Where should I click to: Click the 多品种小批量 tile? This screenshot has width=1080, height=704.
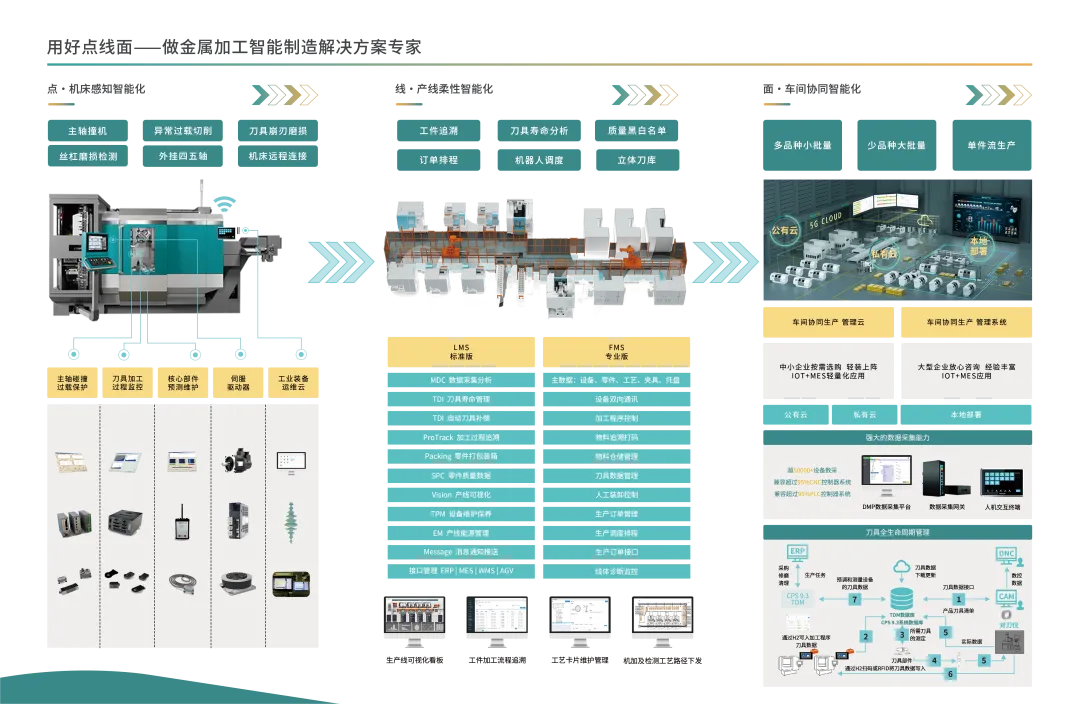[x=800, y=145]
